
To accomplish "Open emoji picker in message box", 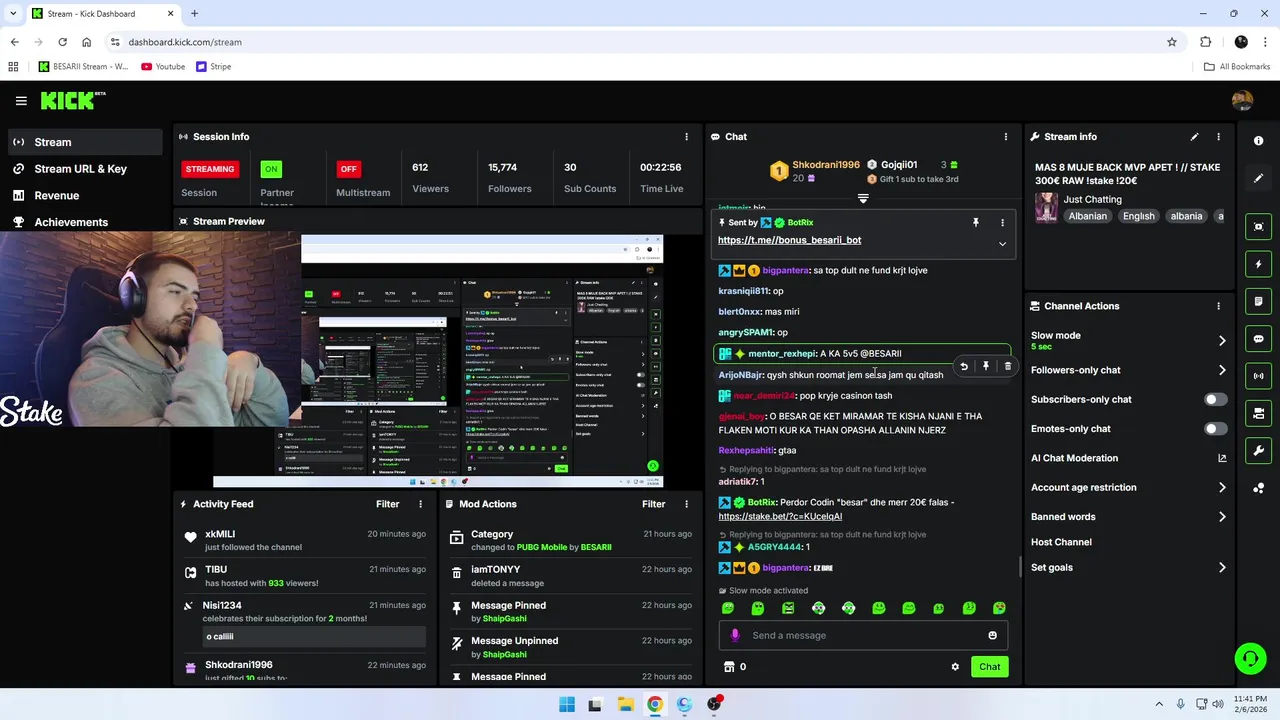I will (992, 635).
